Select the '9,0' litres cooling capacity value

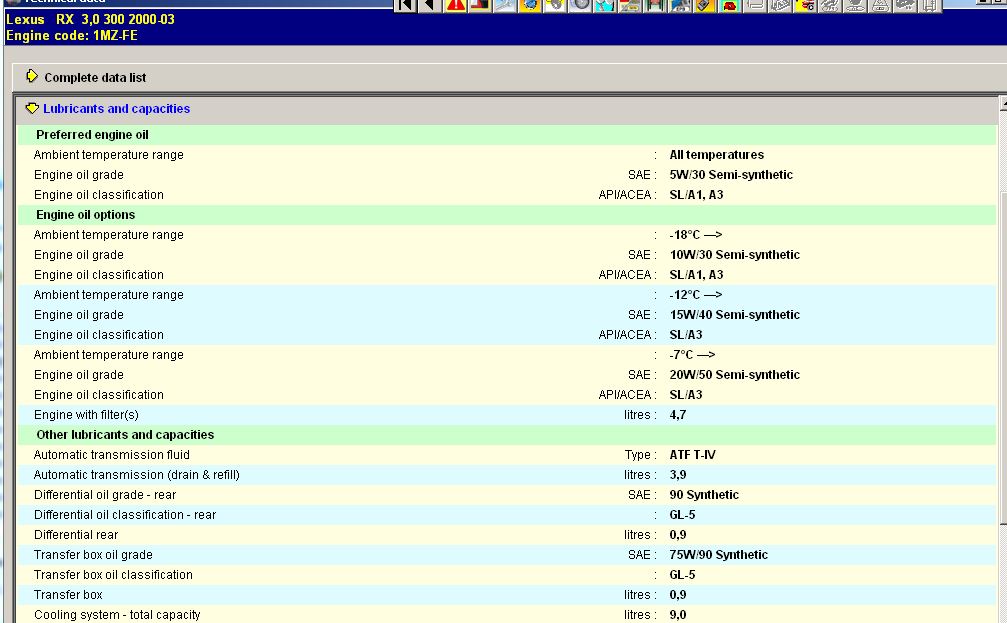click(678, 615)
